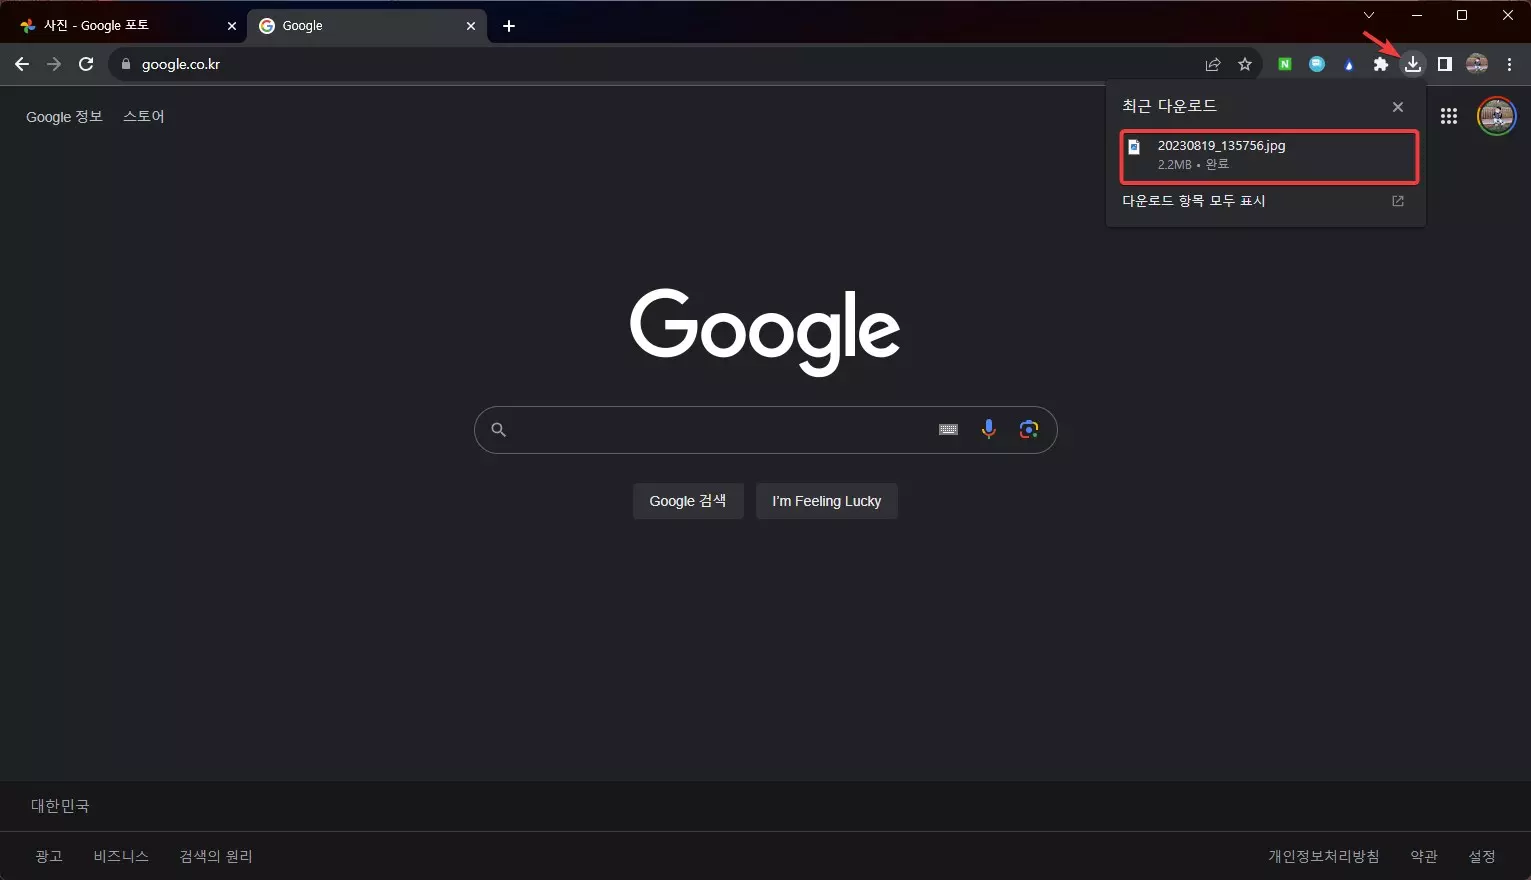Open the share page icon in address bar

click(x=1213, y=64)
